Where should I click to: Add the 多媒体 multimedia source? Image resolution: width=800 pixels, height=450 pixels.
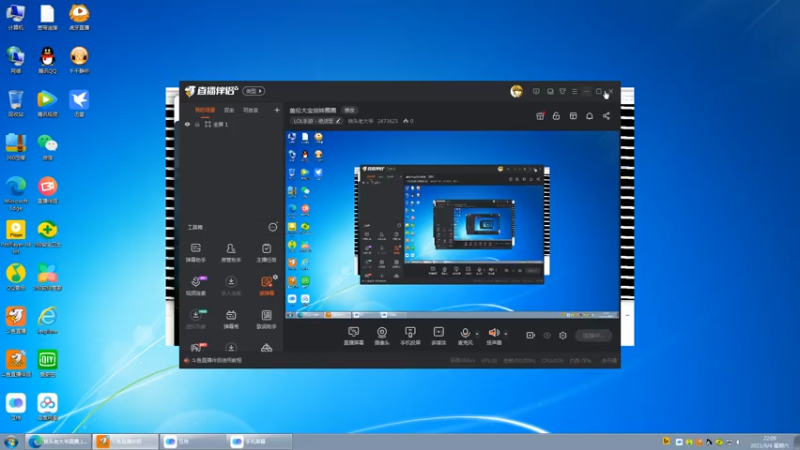tap(438, 336)
